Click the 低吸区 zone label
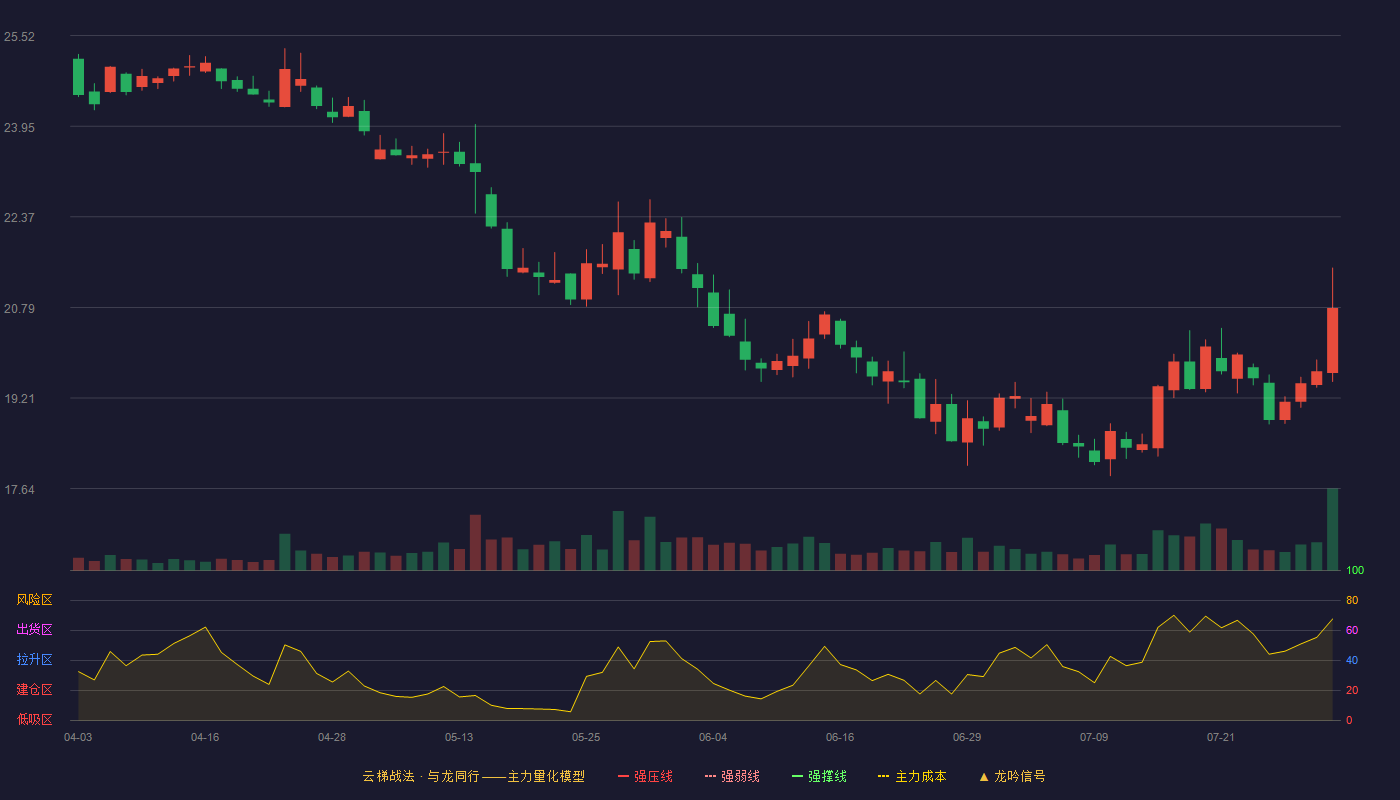Screen dimensions: 1400x800 tap(34, 720)
